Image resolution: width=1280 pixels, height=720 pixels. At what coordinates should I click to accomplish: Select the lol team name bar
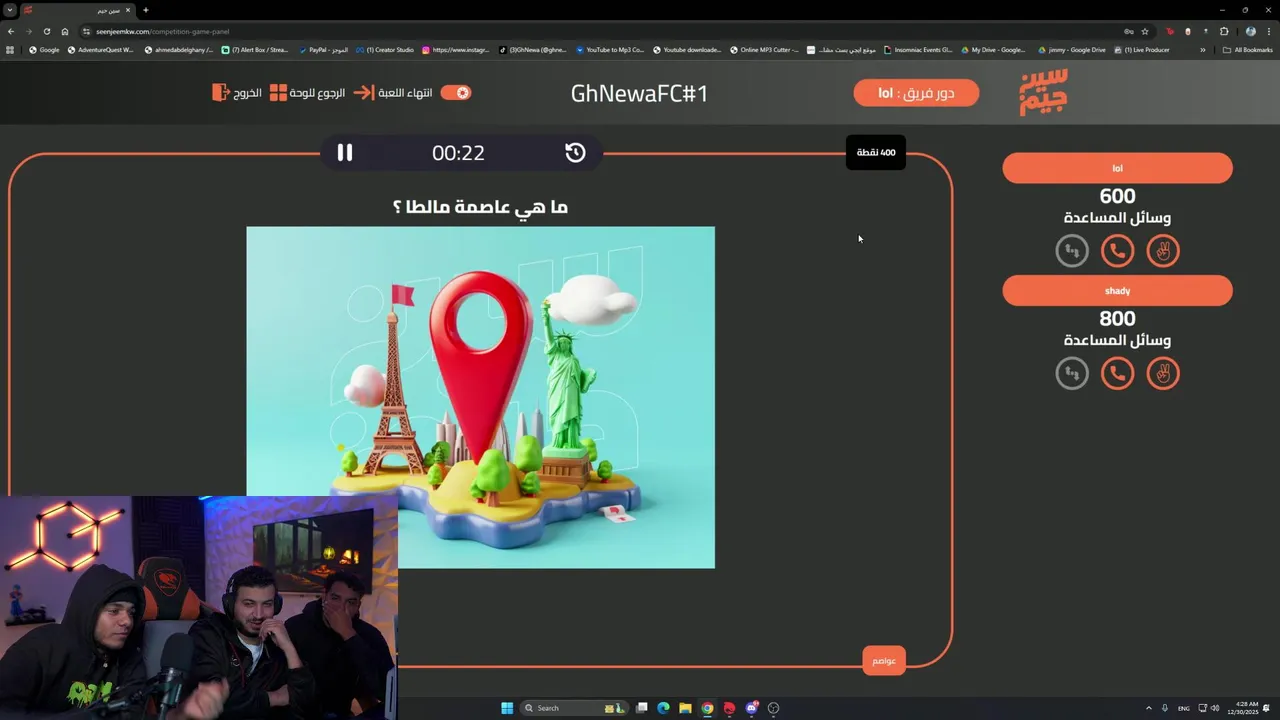click(x=1117, y=168)
